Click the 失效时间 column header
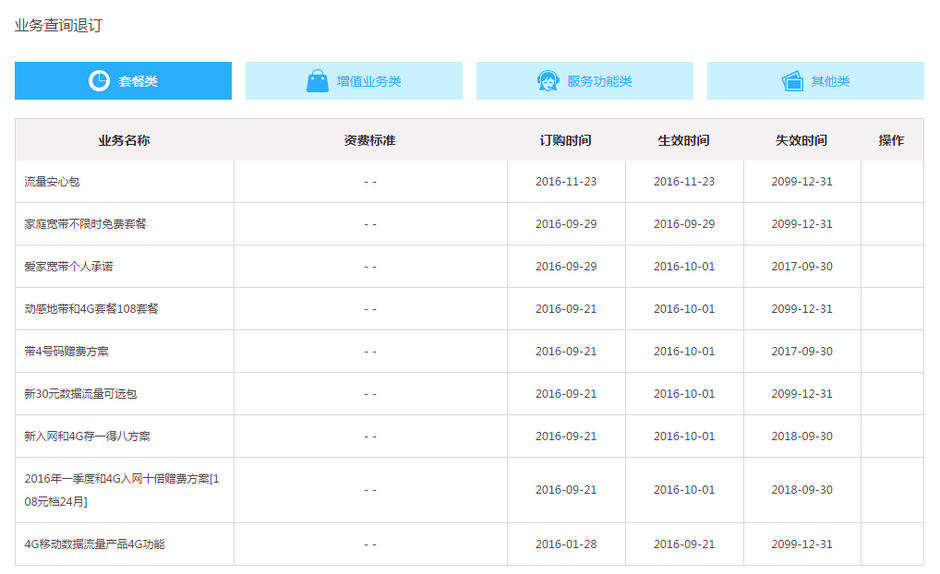This screenshot has width=940, height=574. 802,140
